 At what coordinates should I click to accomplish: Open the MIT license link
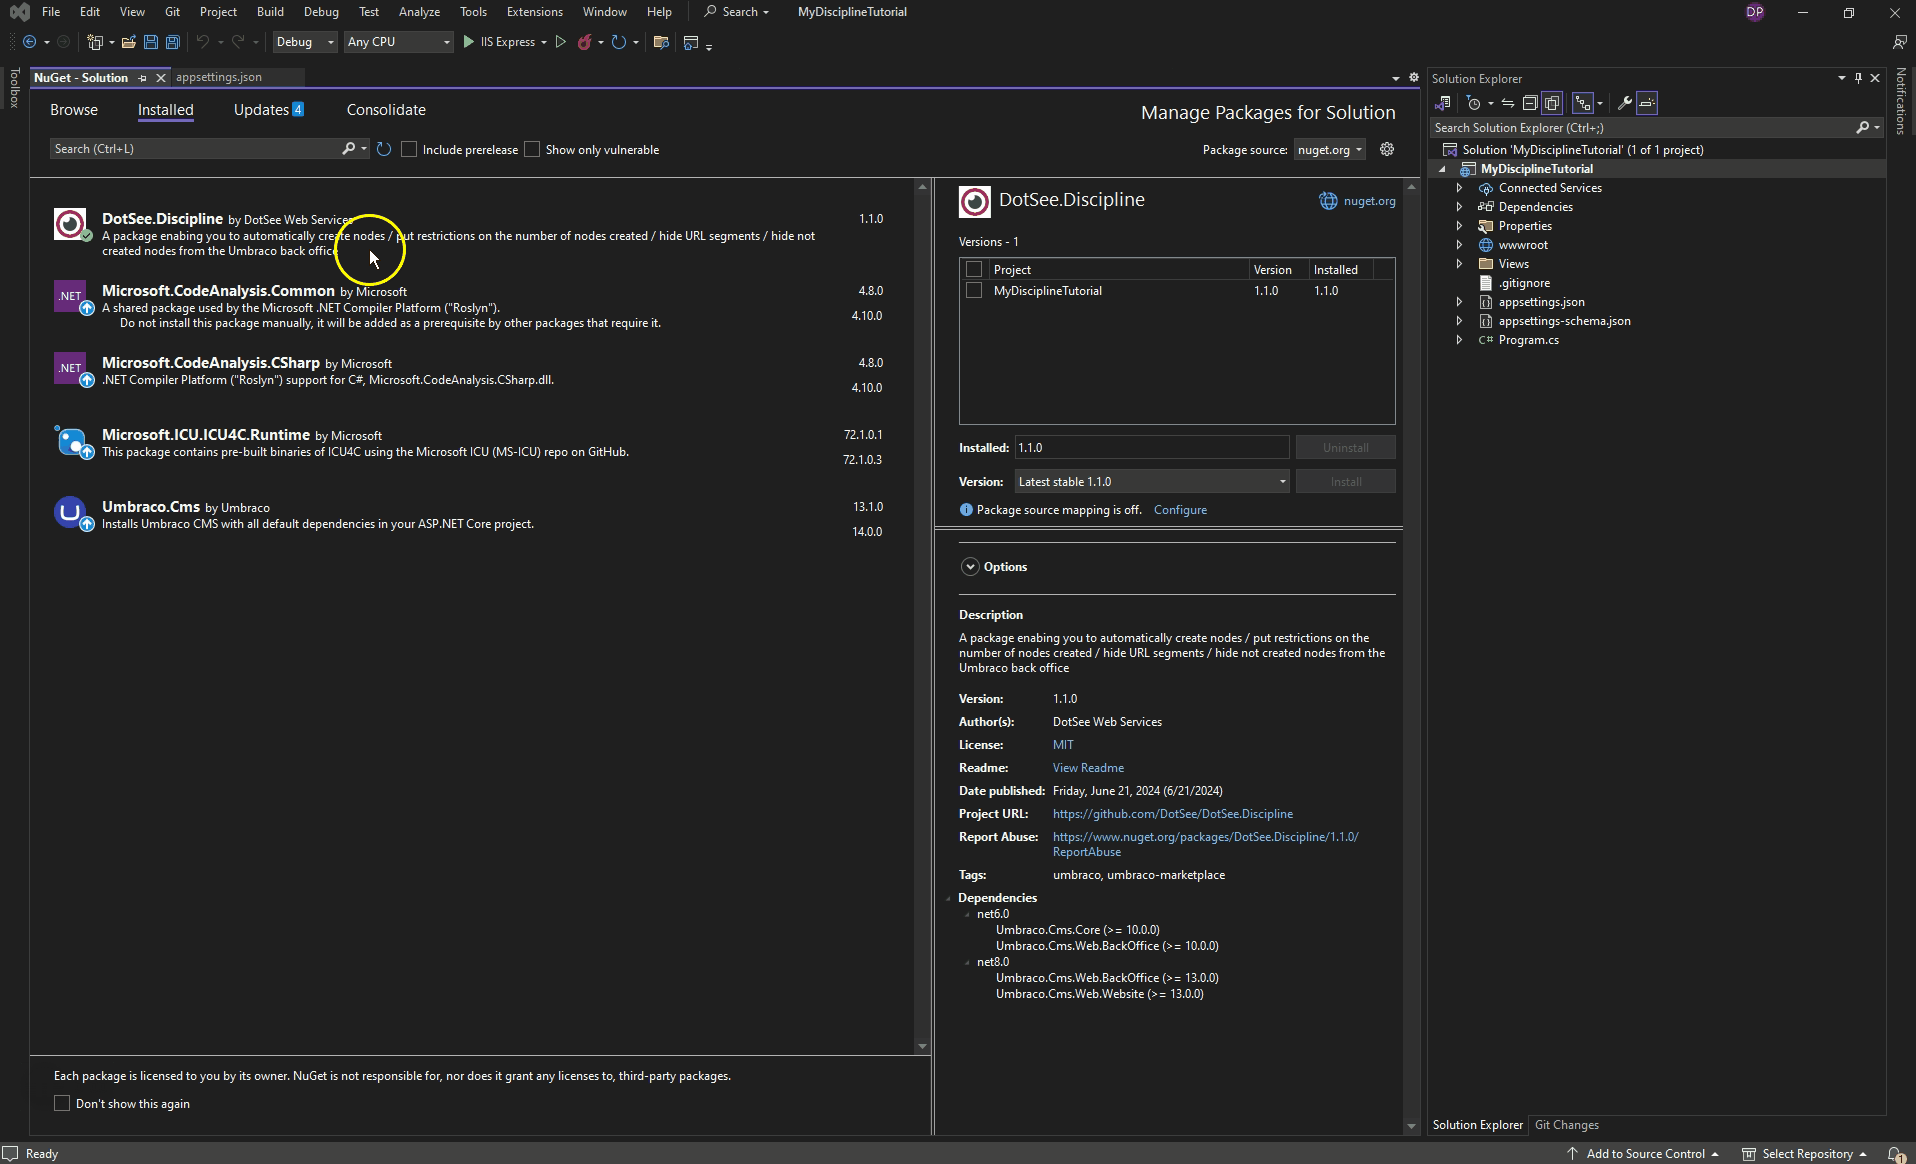[x=1063, y=745]
